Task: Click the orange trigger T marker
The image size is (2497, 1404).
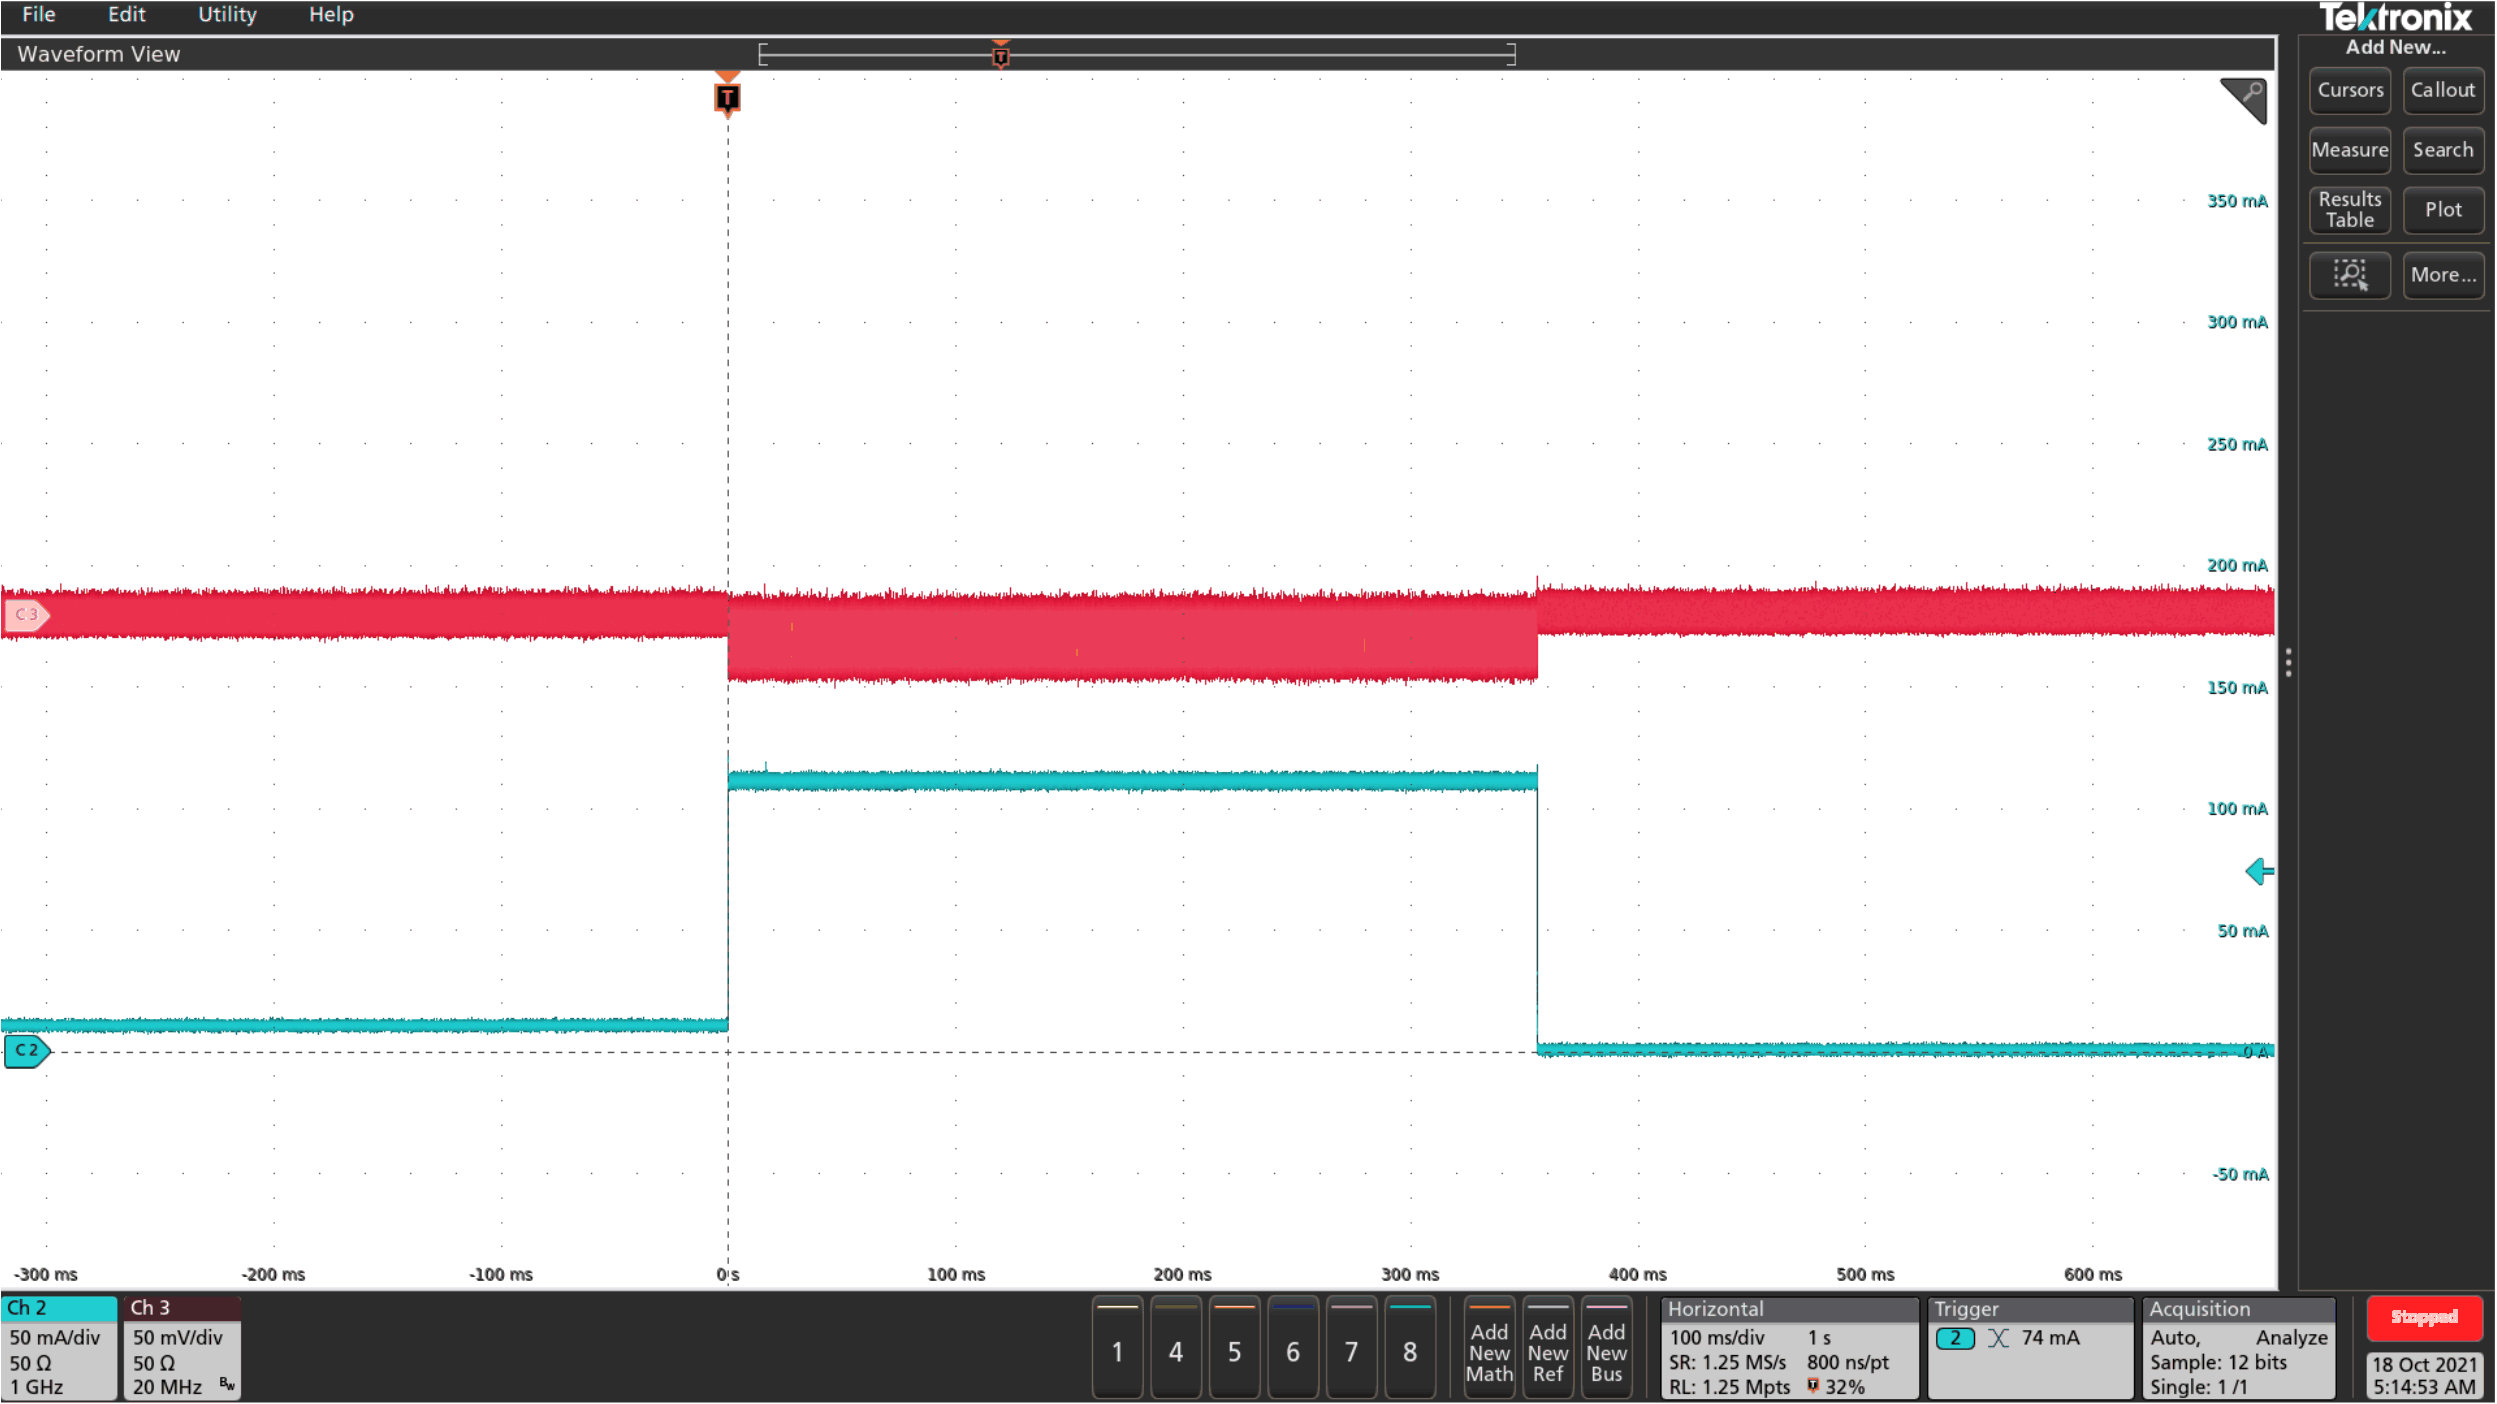Action: pyautogui.click(x=727, y=97)
